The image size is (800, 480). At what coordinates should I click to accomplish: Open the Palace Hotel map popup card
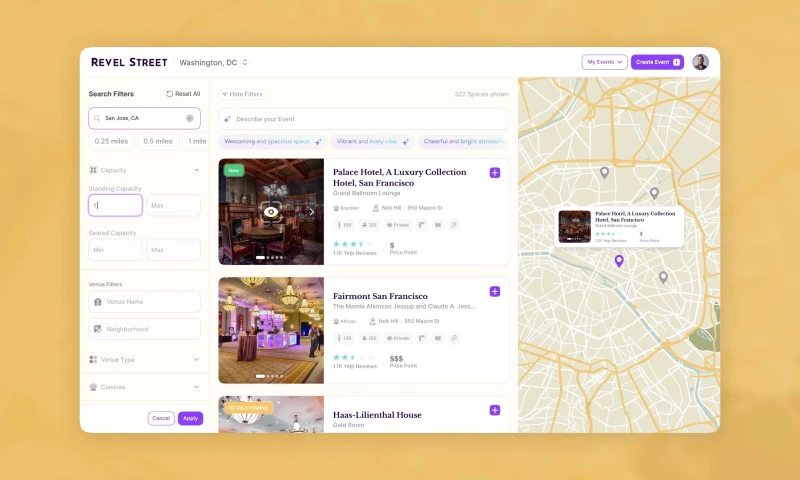point(619,227)
